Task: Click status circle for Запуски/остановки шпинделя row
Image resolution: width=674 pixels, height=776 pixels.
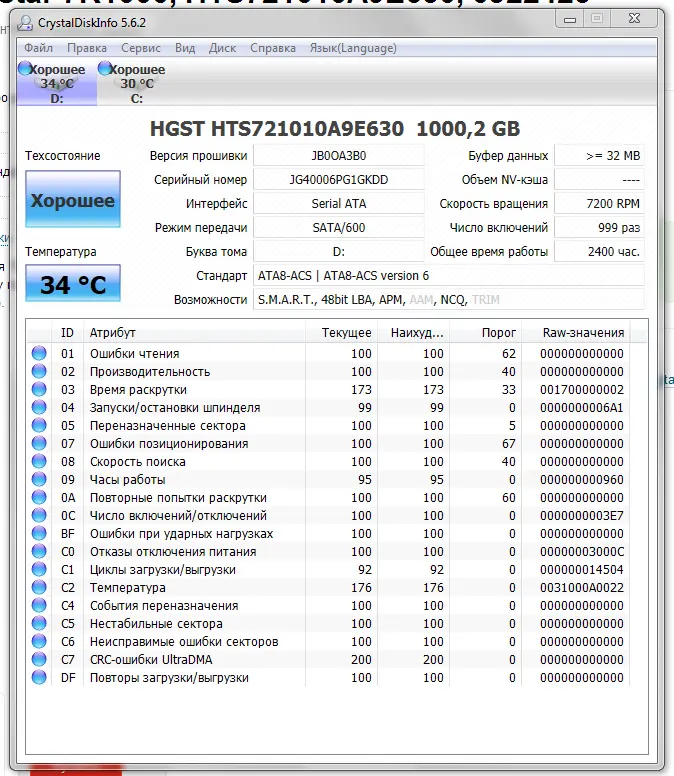Action: [39, 407]
